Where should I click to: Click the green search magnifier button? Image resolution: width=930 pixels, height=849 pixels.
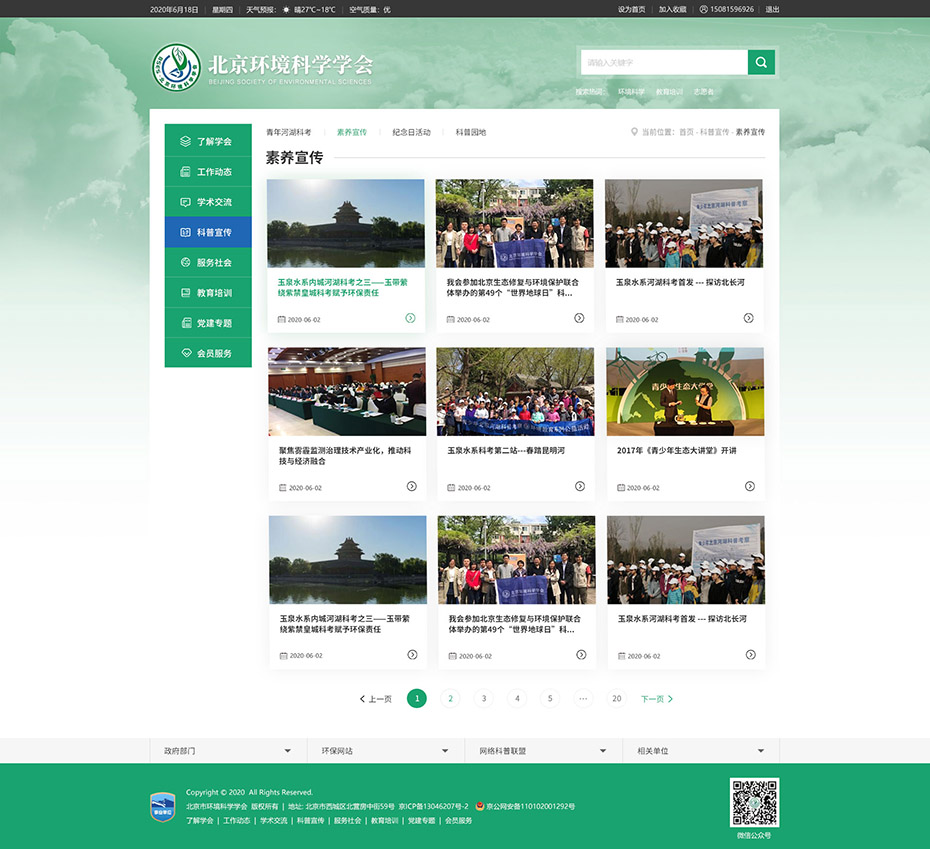pos(761,62)
